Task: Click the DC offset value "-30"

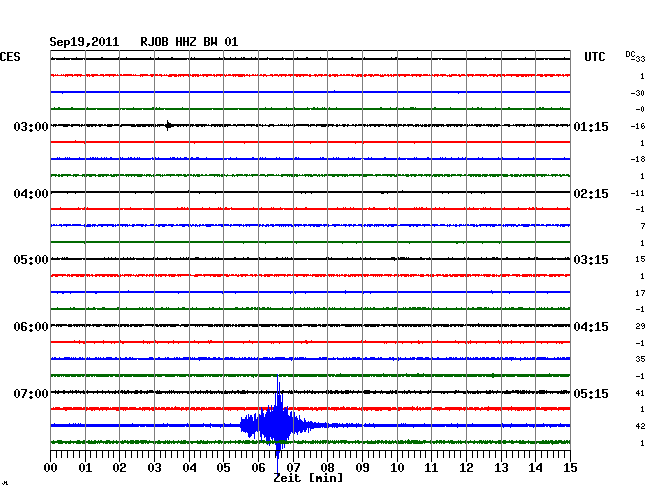Action: (x=638, y=93)
